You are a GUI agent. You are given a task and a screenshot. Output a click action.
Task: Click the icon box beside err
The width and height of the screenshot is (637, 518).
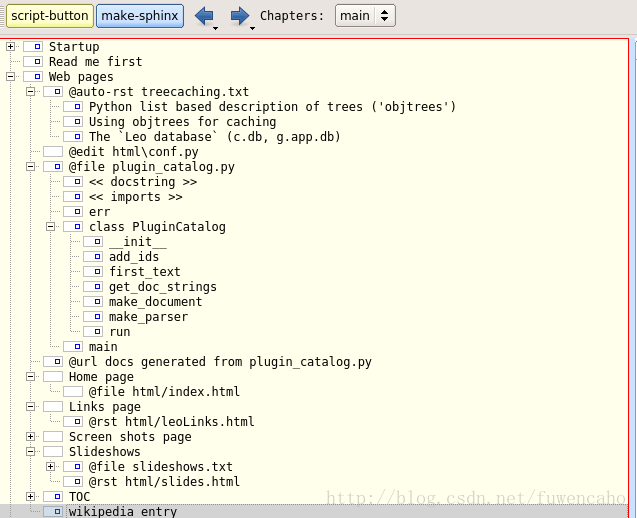point(73,211)
